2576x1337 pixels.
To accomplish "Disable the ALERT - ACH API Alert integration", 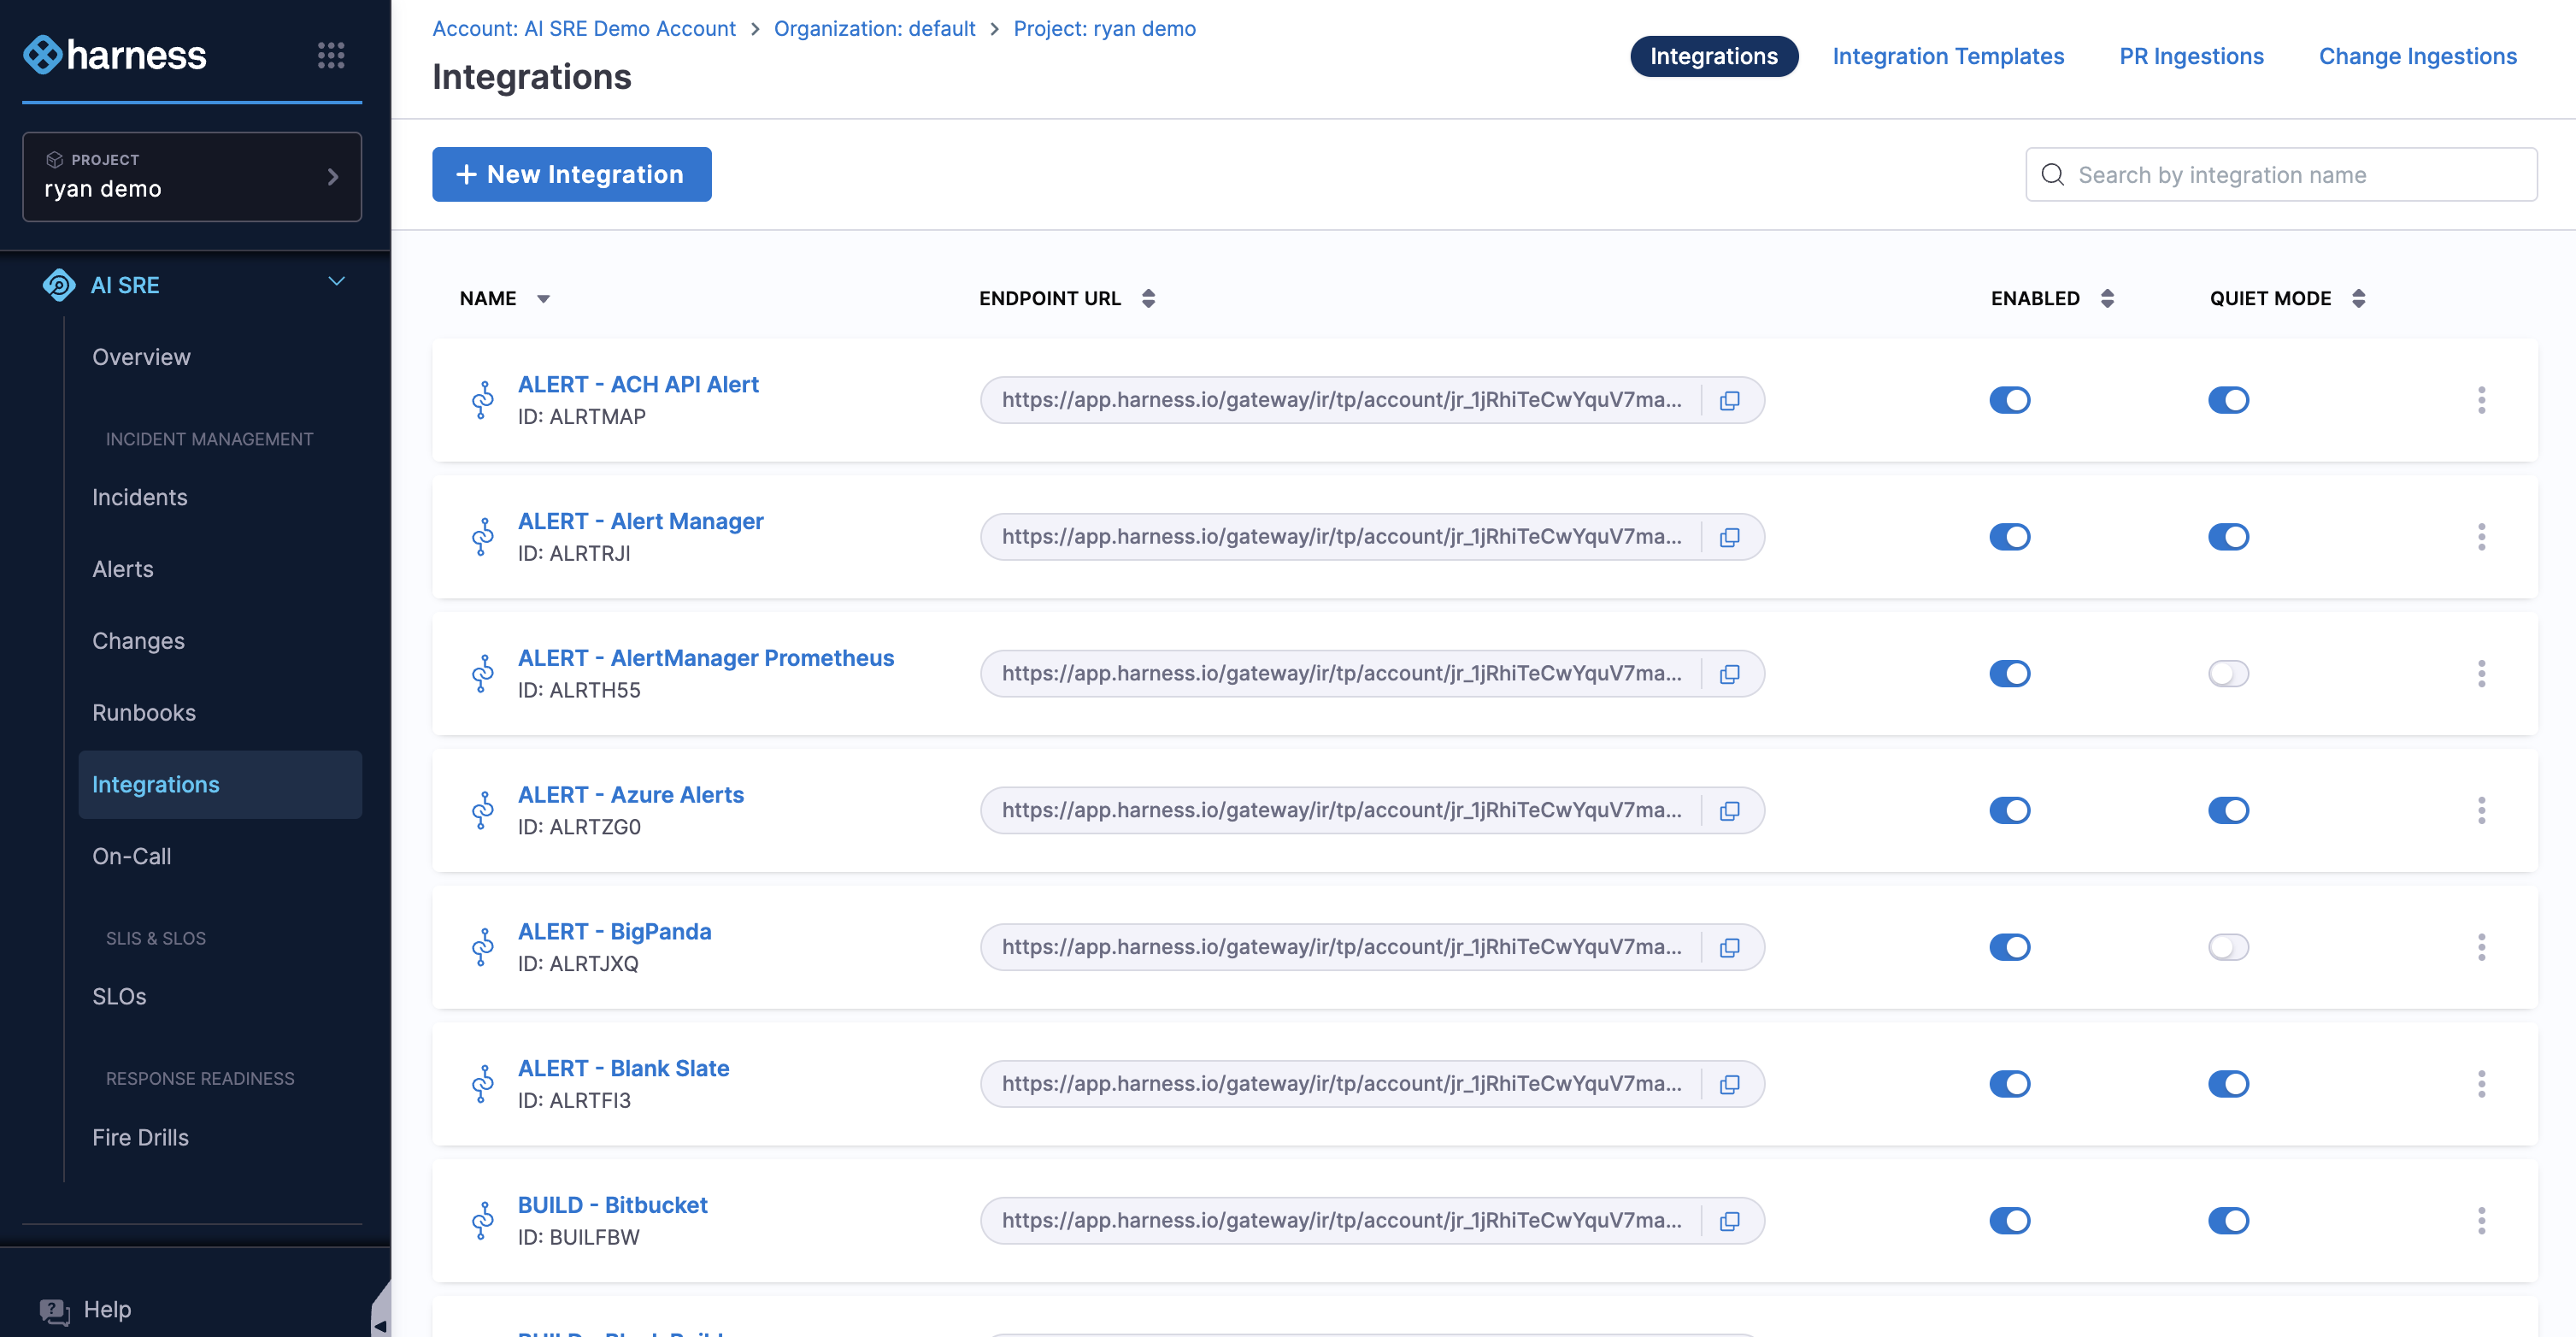I will [2009, 400].
